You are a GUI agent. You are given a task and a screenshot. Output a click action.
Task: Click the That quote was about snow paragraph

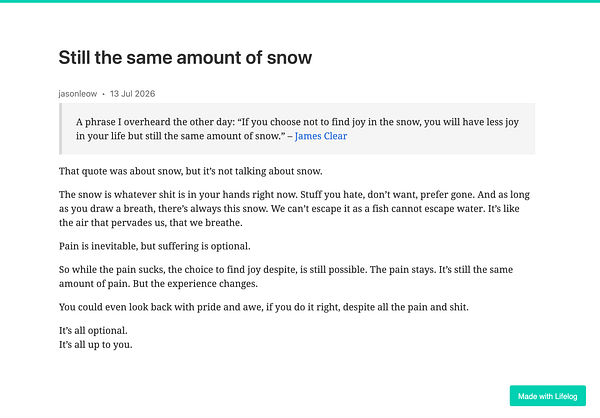191,171
